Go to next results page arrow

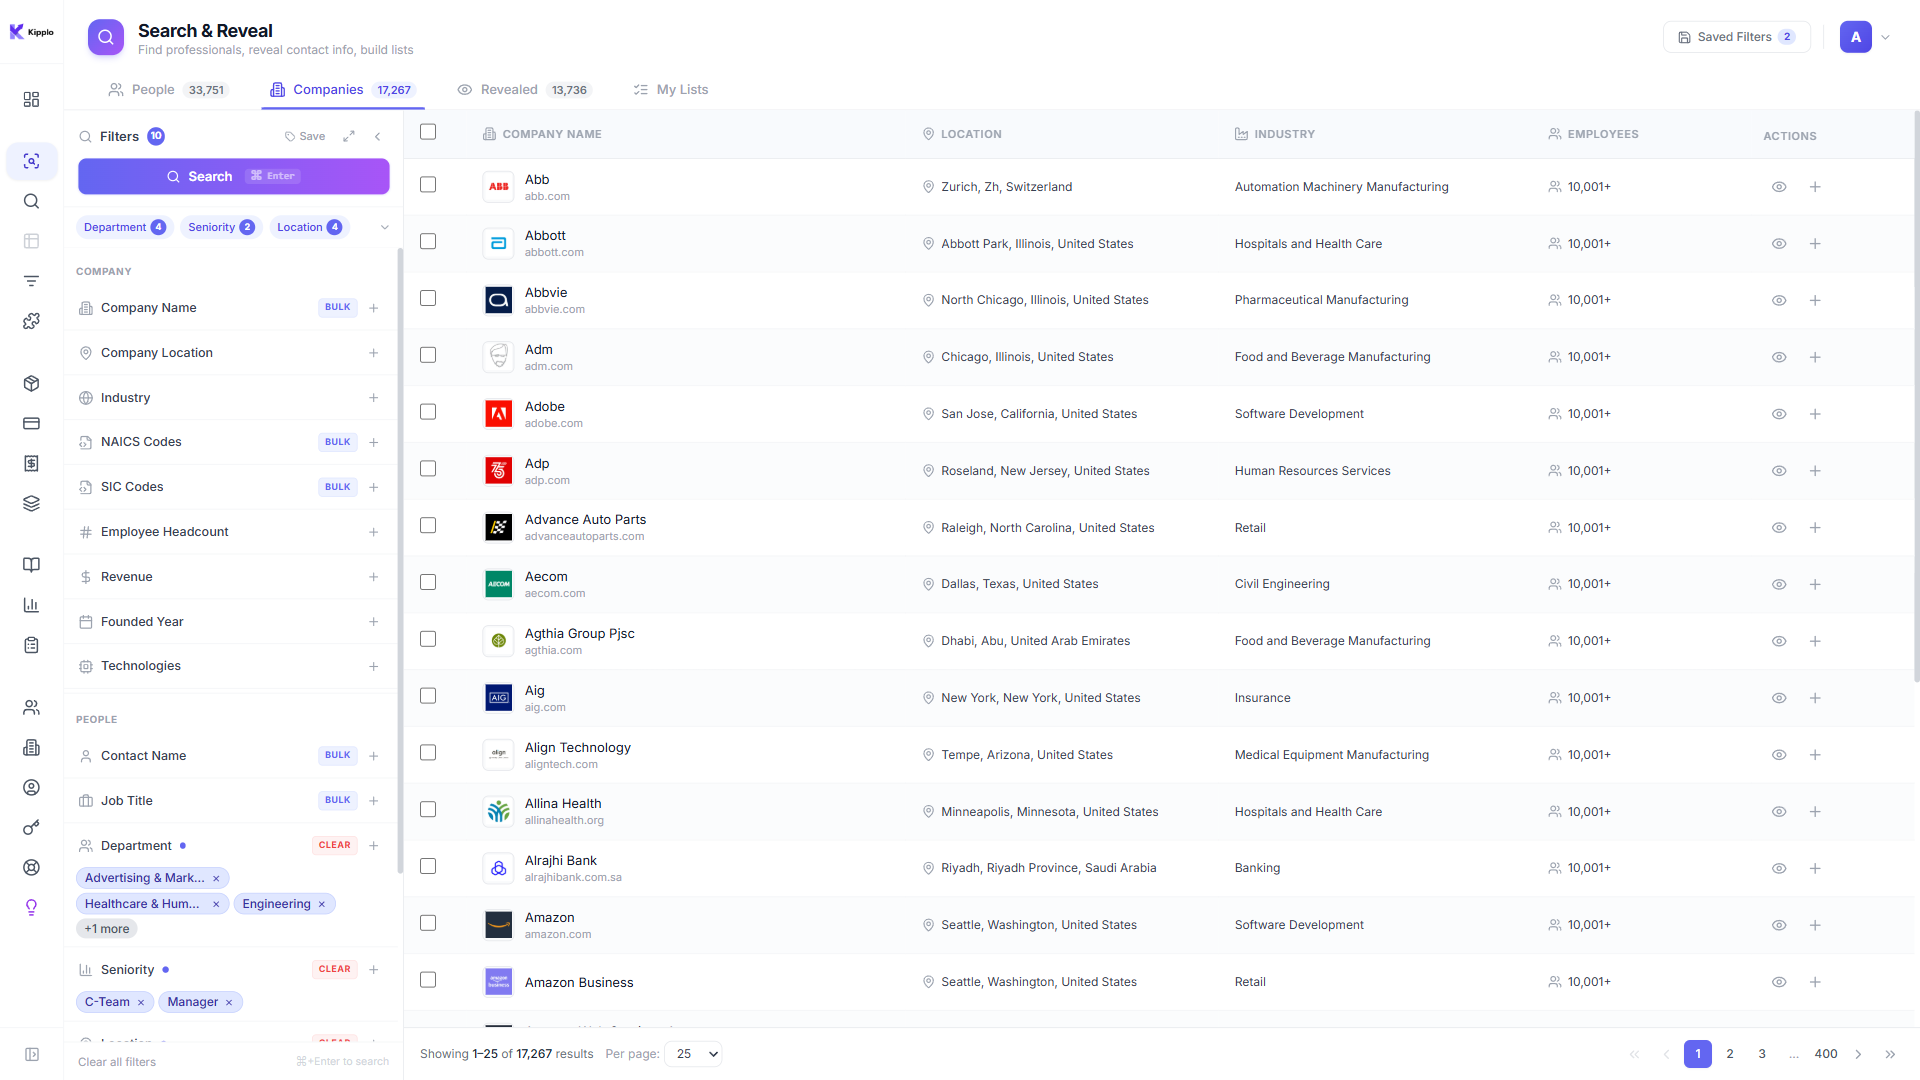pyautogui.click(x=1859, y=1054)
